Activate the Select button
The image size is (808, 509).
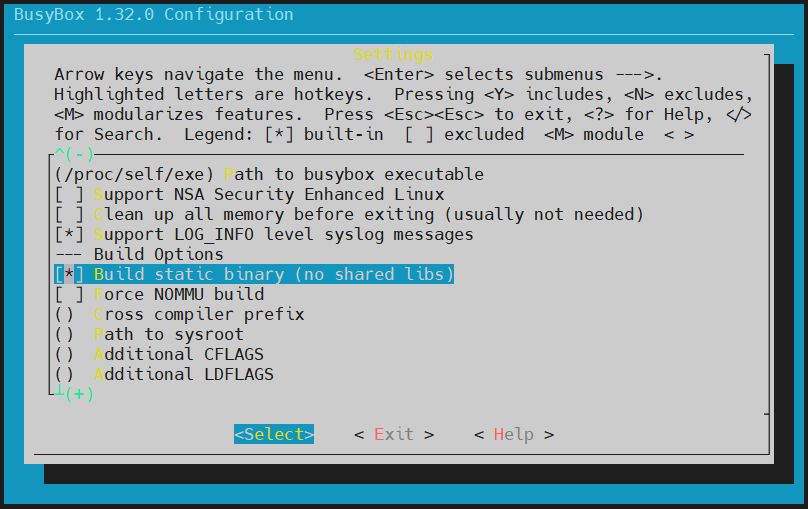coord(274,434)
